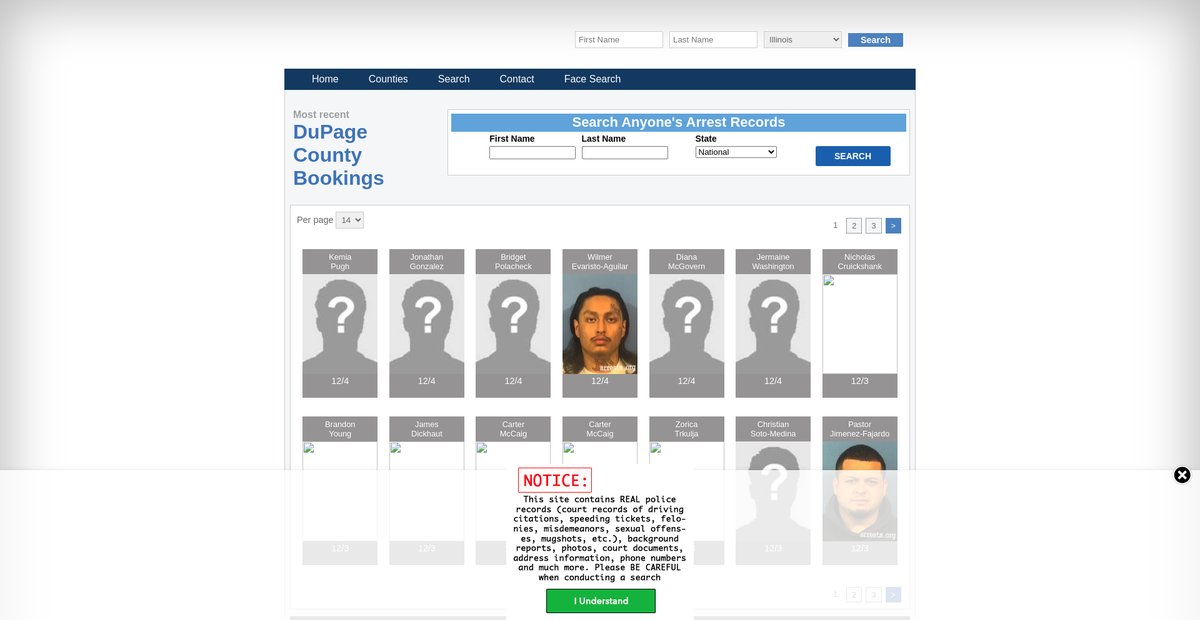Click the I Understand button
Screen dimensions: 1200x620
[x=601, y=601]
